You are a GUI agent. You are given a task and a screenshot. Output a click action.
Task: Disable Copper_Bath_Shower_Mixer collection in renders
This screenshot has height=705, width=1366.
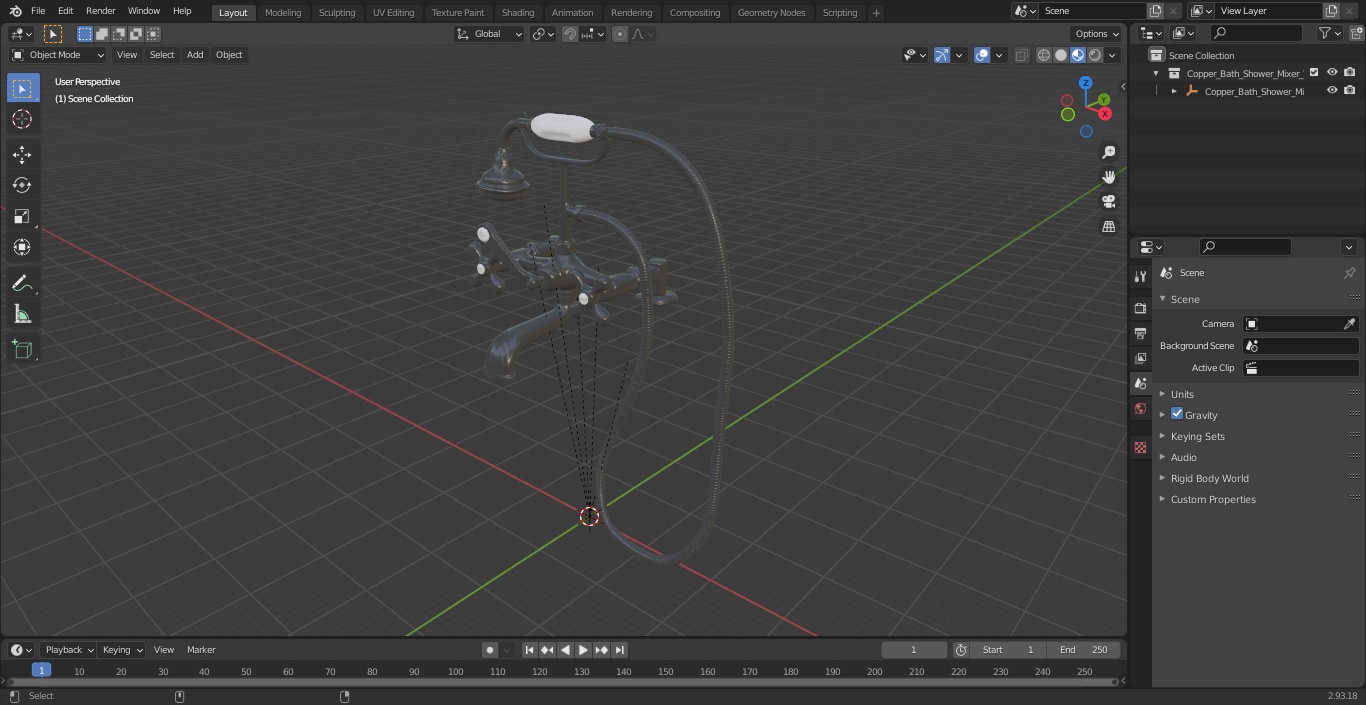point(1350,73)
